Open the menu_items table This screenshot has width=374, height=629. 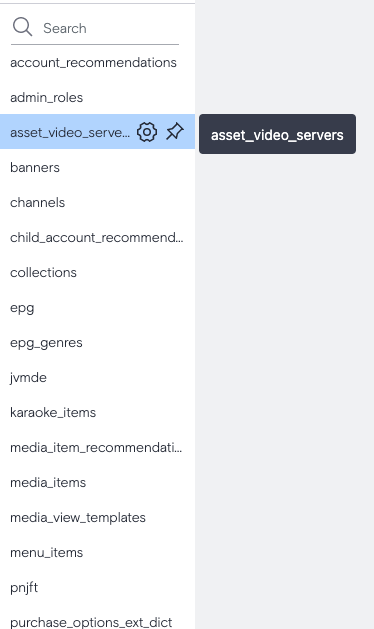point(98,552)
